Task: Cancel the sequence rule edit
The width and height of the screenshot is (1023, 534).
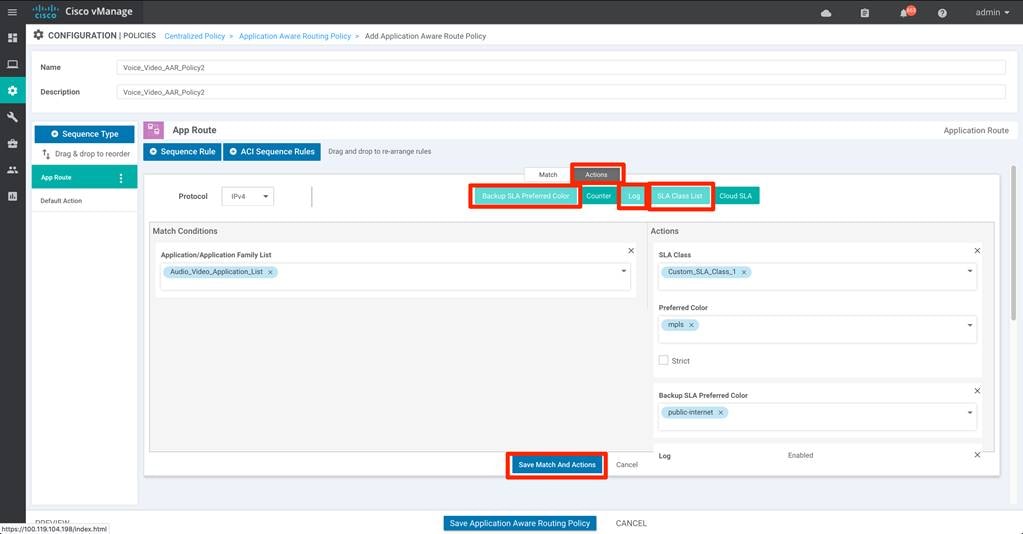Action: 627,465
